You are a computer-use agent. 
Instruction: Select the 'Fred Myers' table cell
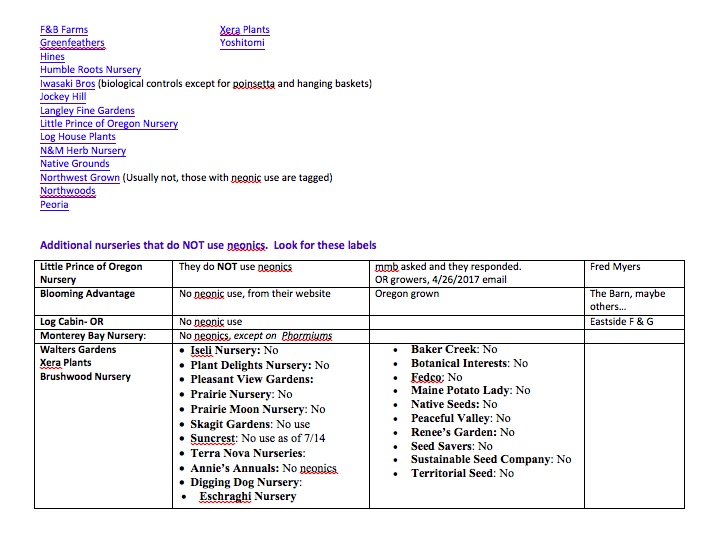[635, 274]
